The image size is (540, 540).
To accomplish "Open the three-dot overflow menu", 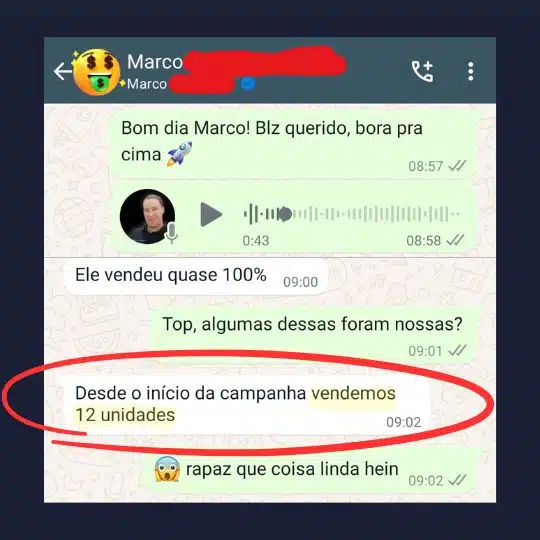I will pyautogui.click(x=471, y=71).
